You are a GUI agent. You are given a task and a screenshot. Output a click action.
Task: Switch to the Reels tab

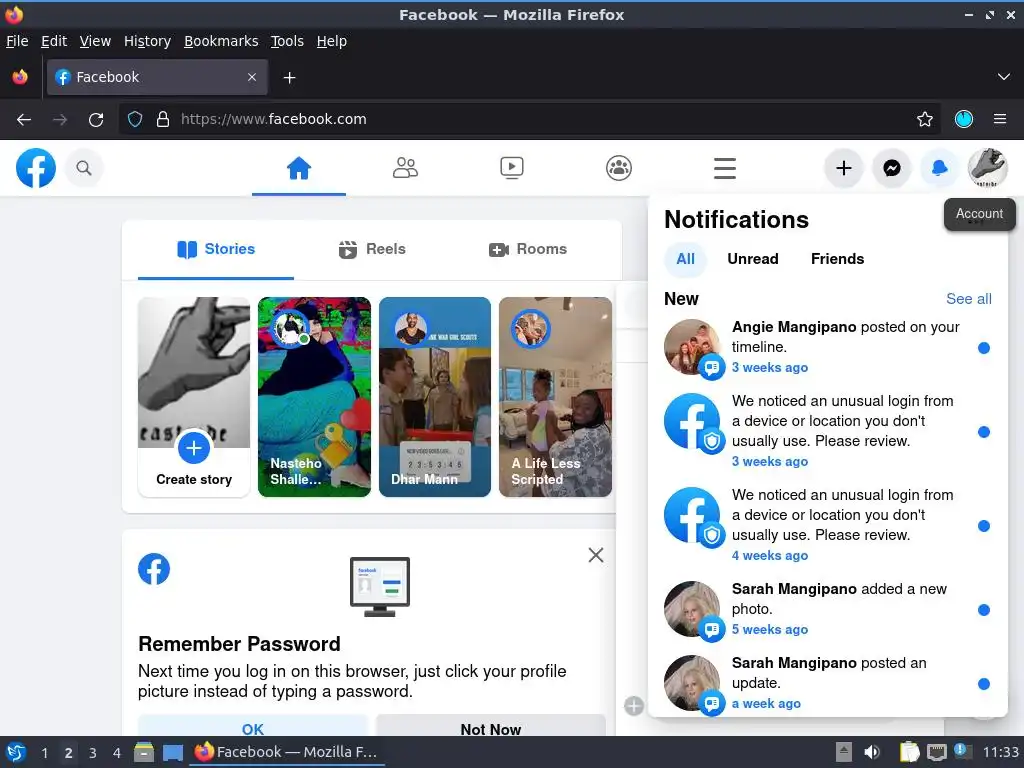(x=372, y=249)
